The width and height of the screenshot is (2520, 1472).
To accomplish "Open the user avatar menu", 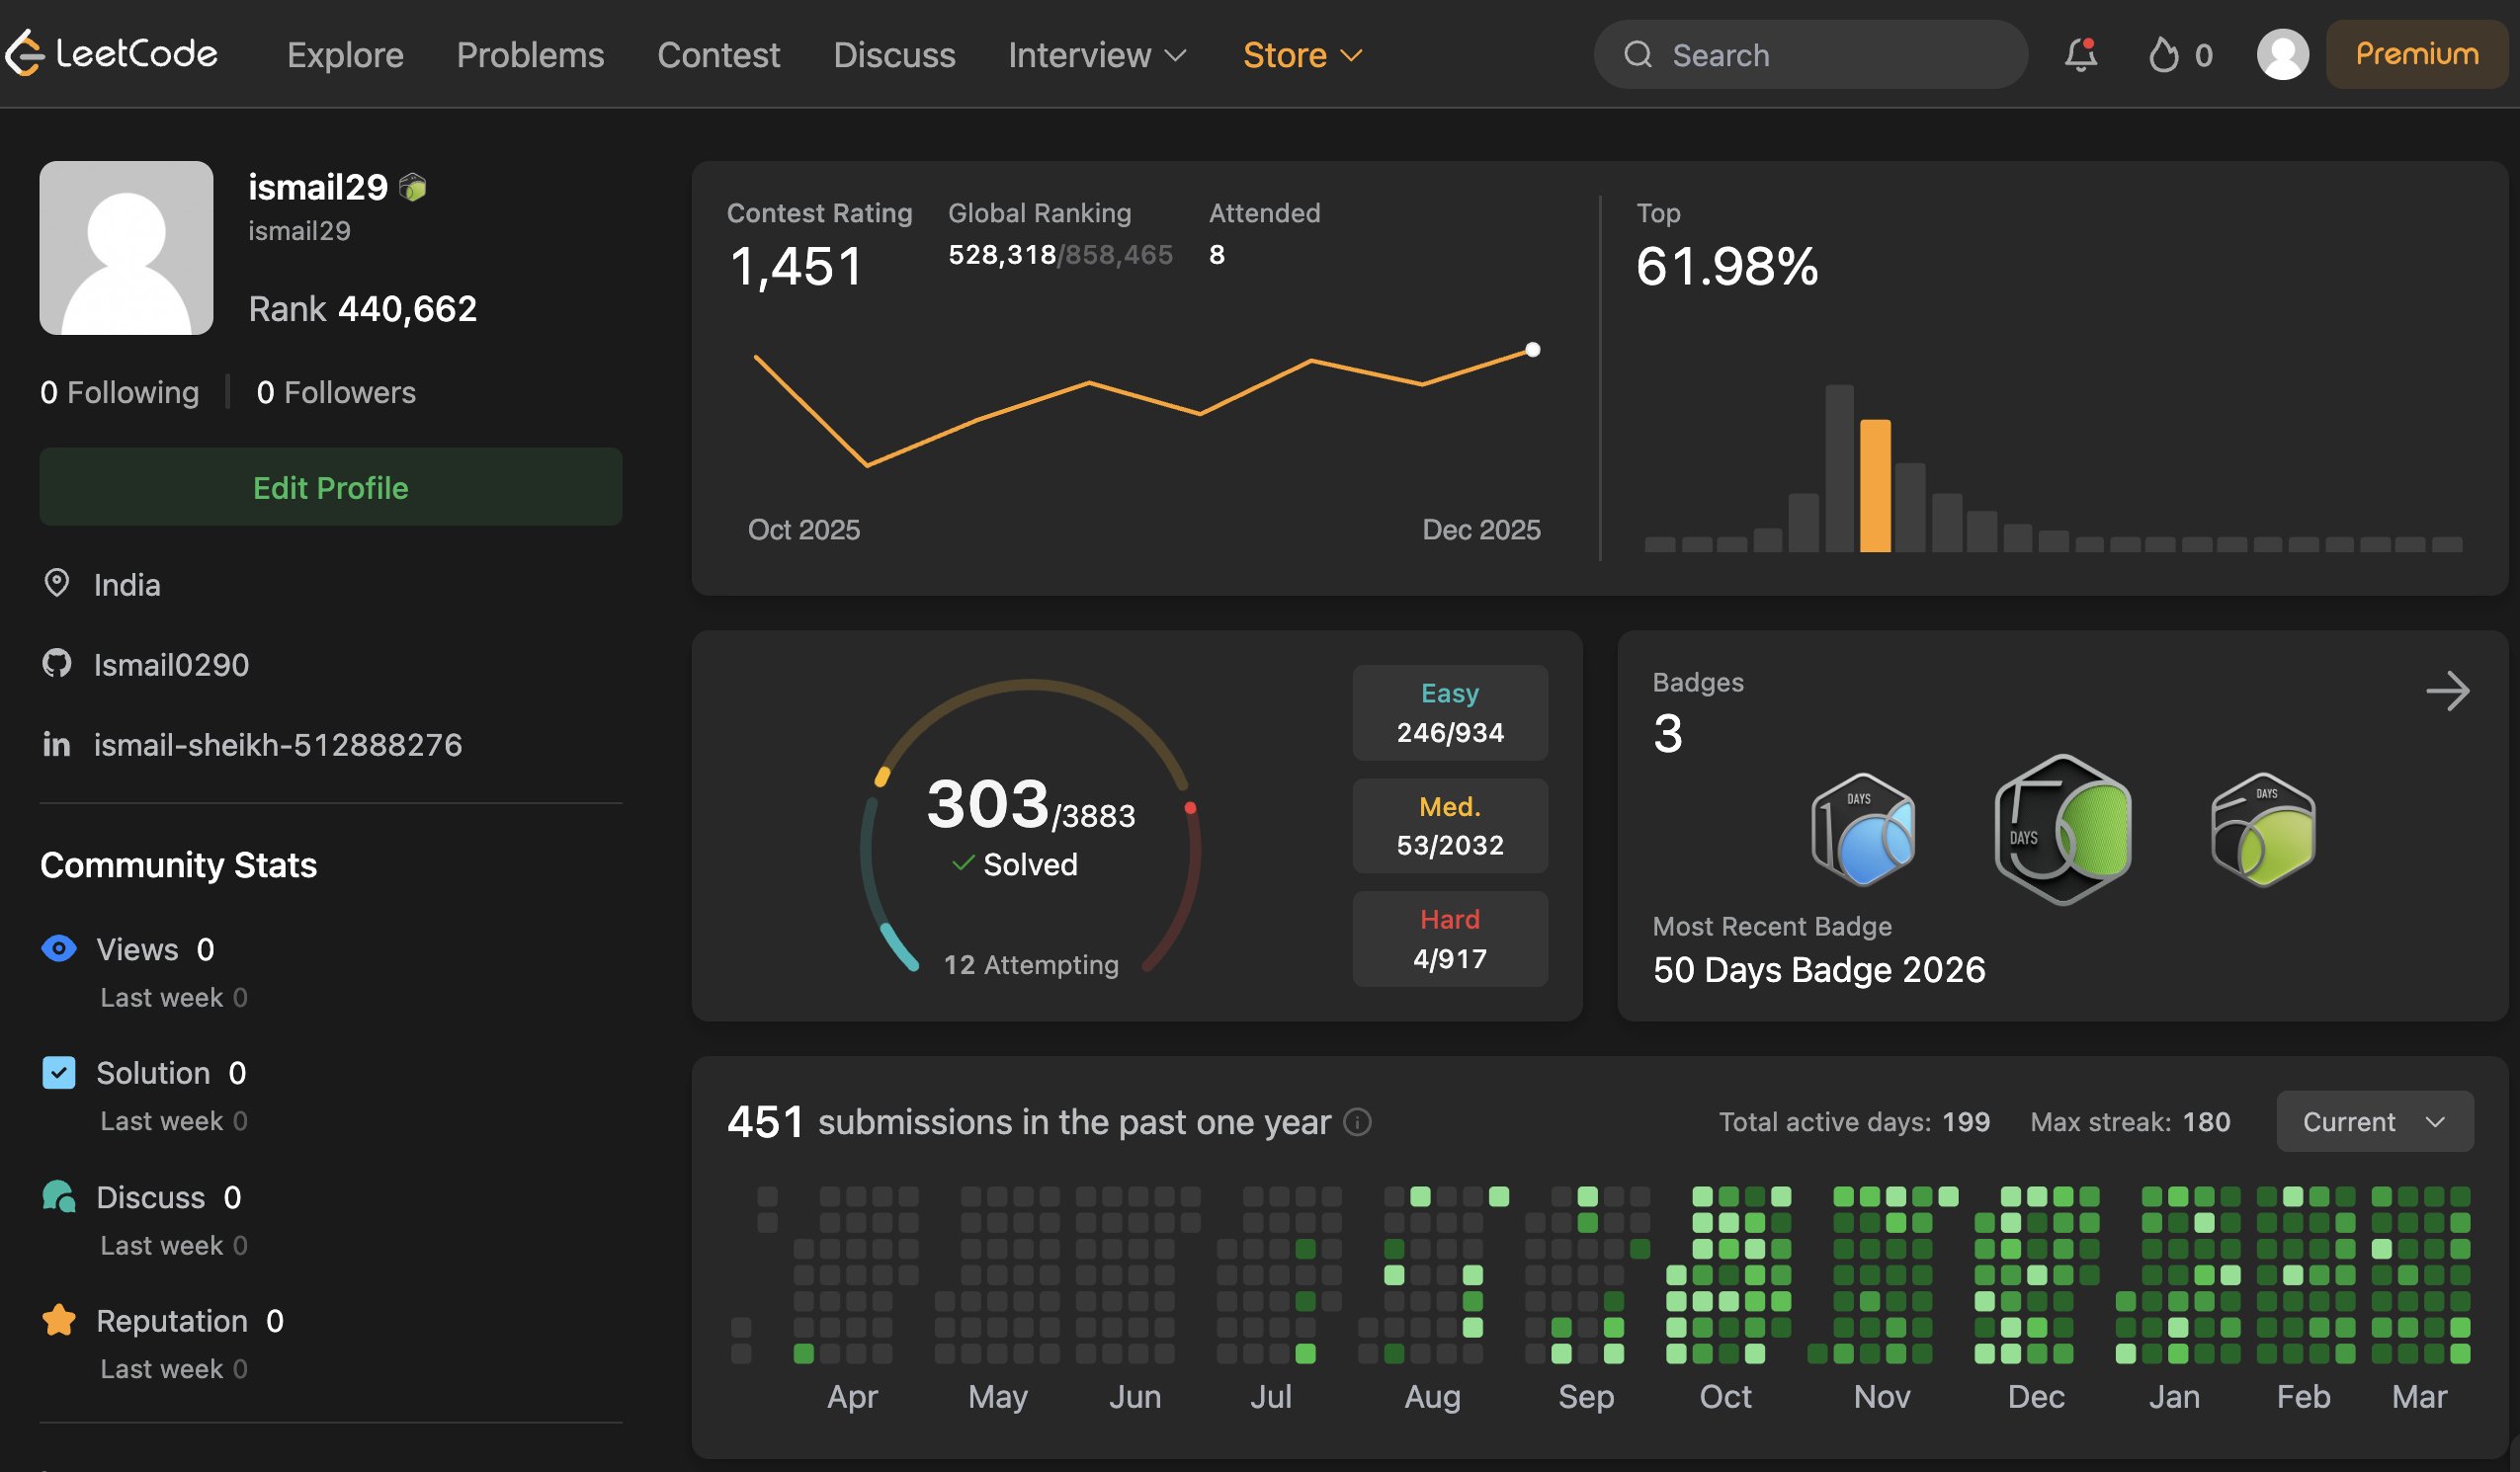I will 2282,54.
